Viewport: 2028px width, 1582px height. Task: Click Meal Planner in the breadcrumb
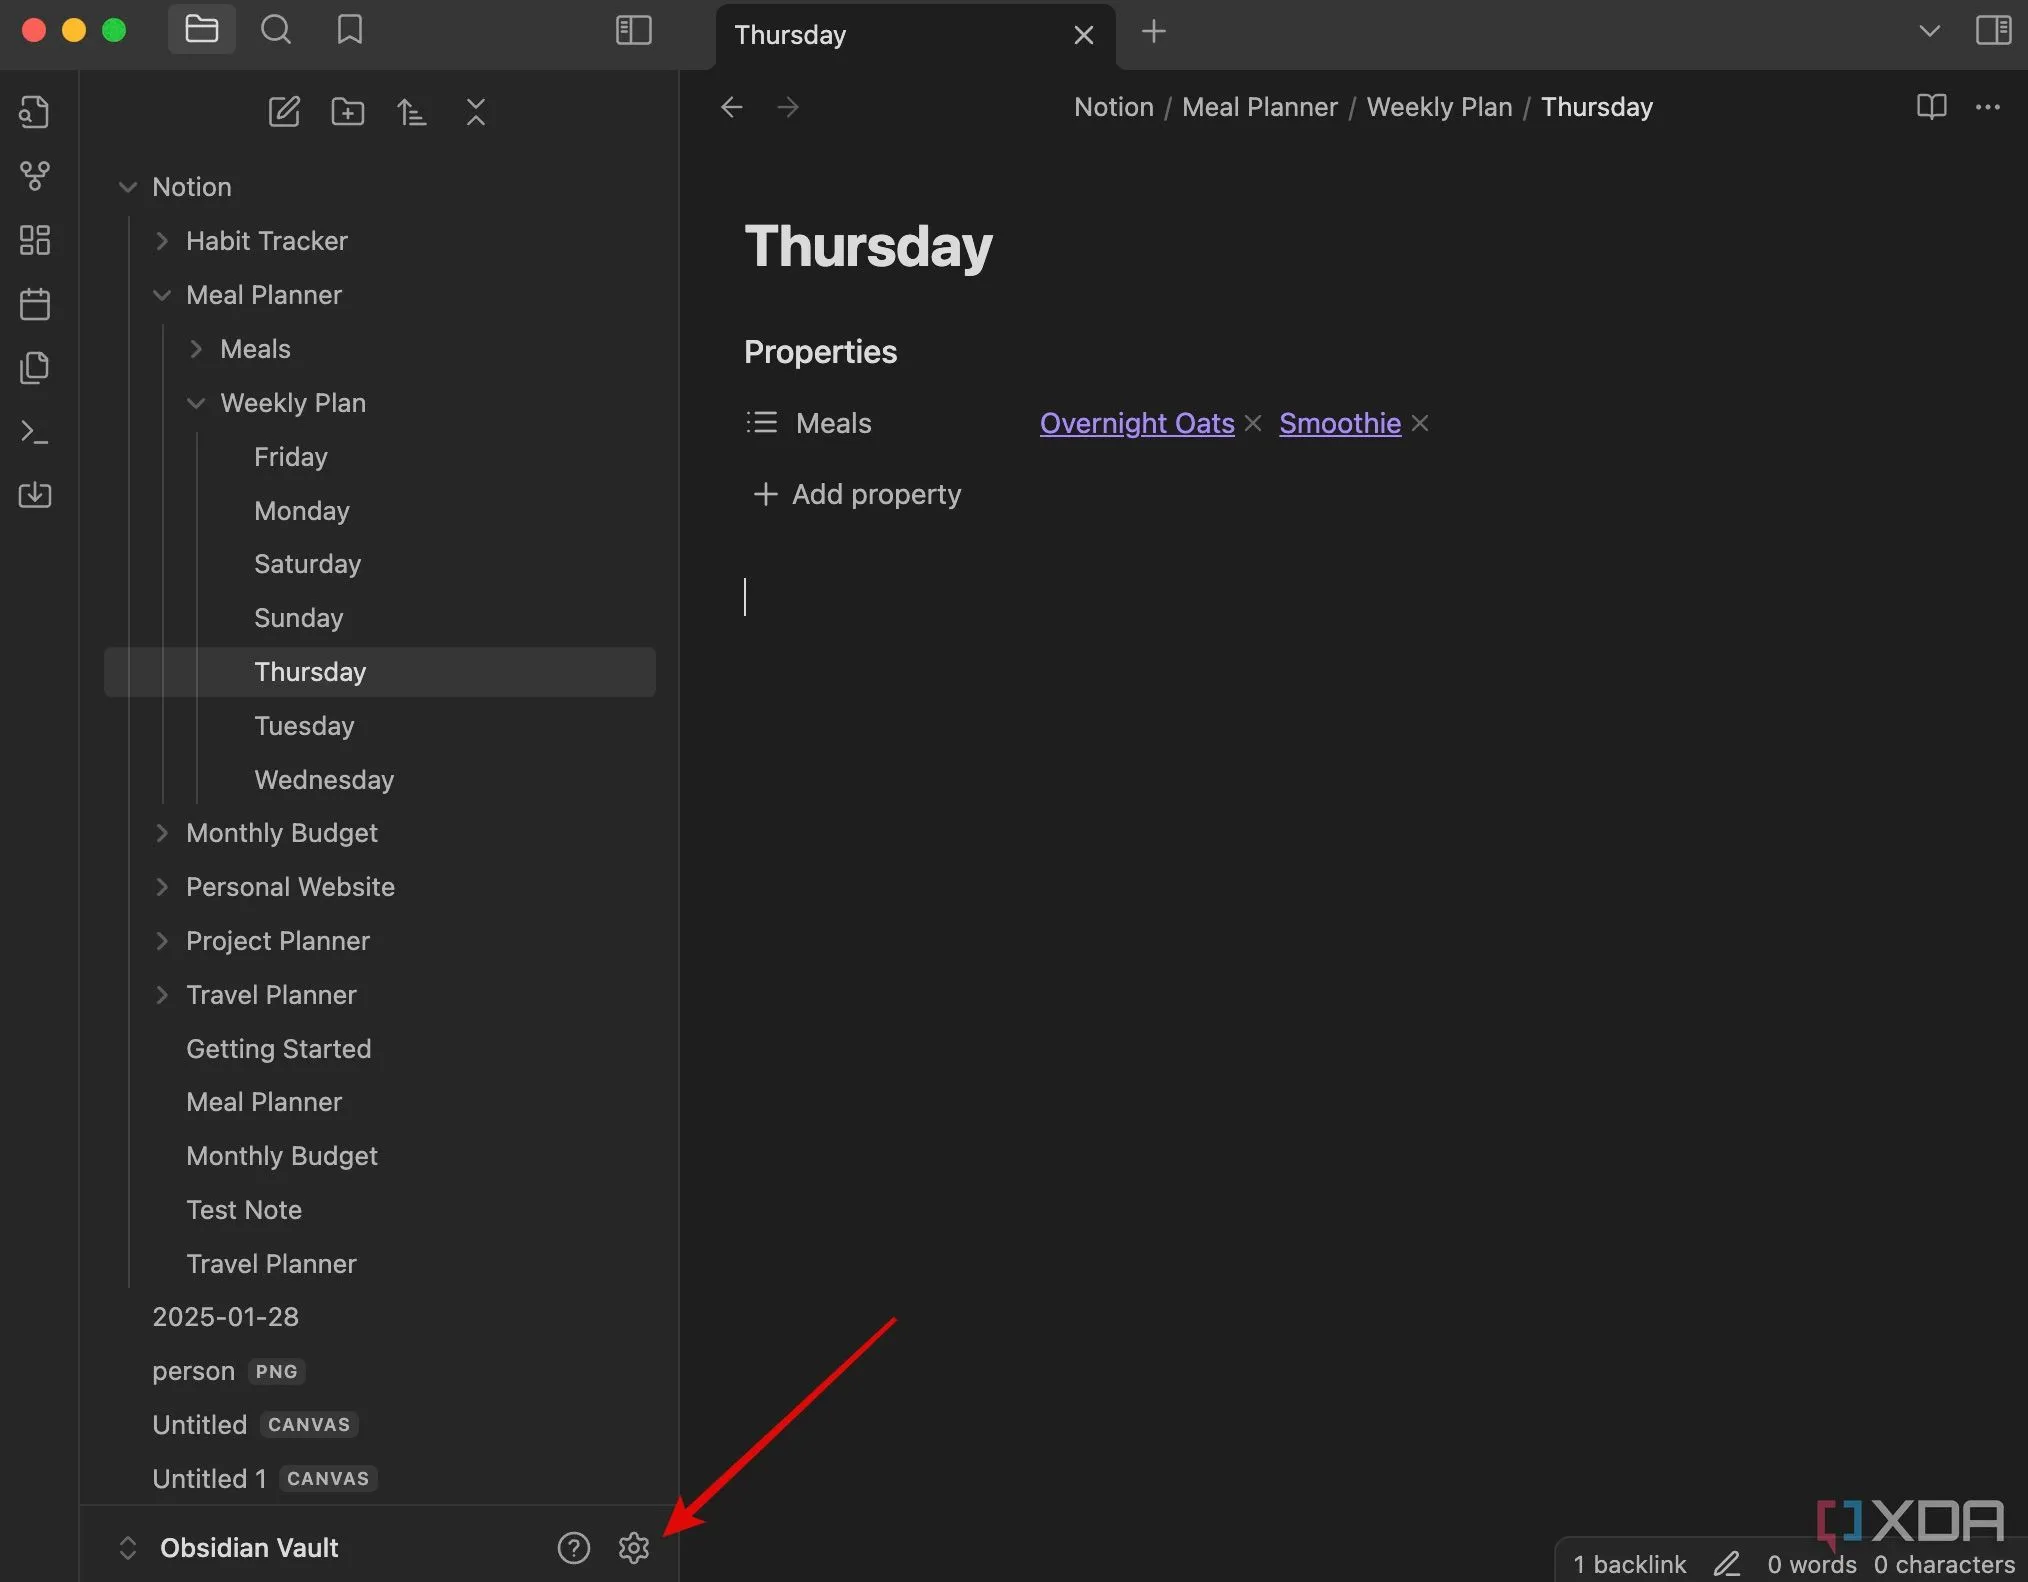click(1260, 107)
